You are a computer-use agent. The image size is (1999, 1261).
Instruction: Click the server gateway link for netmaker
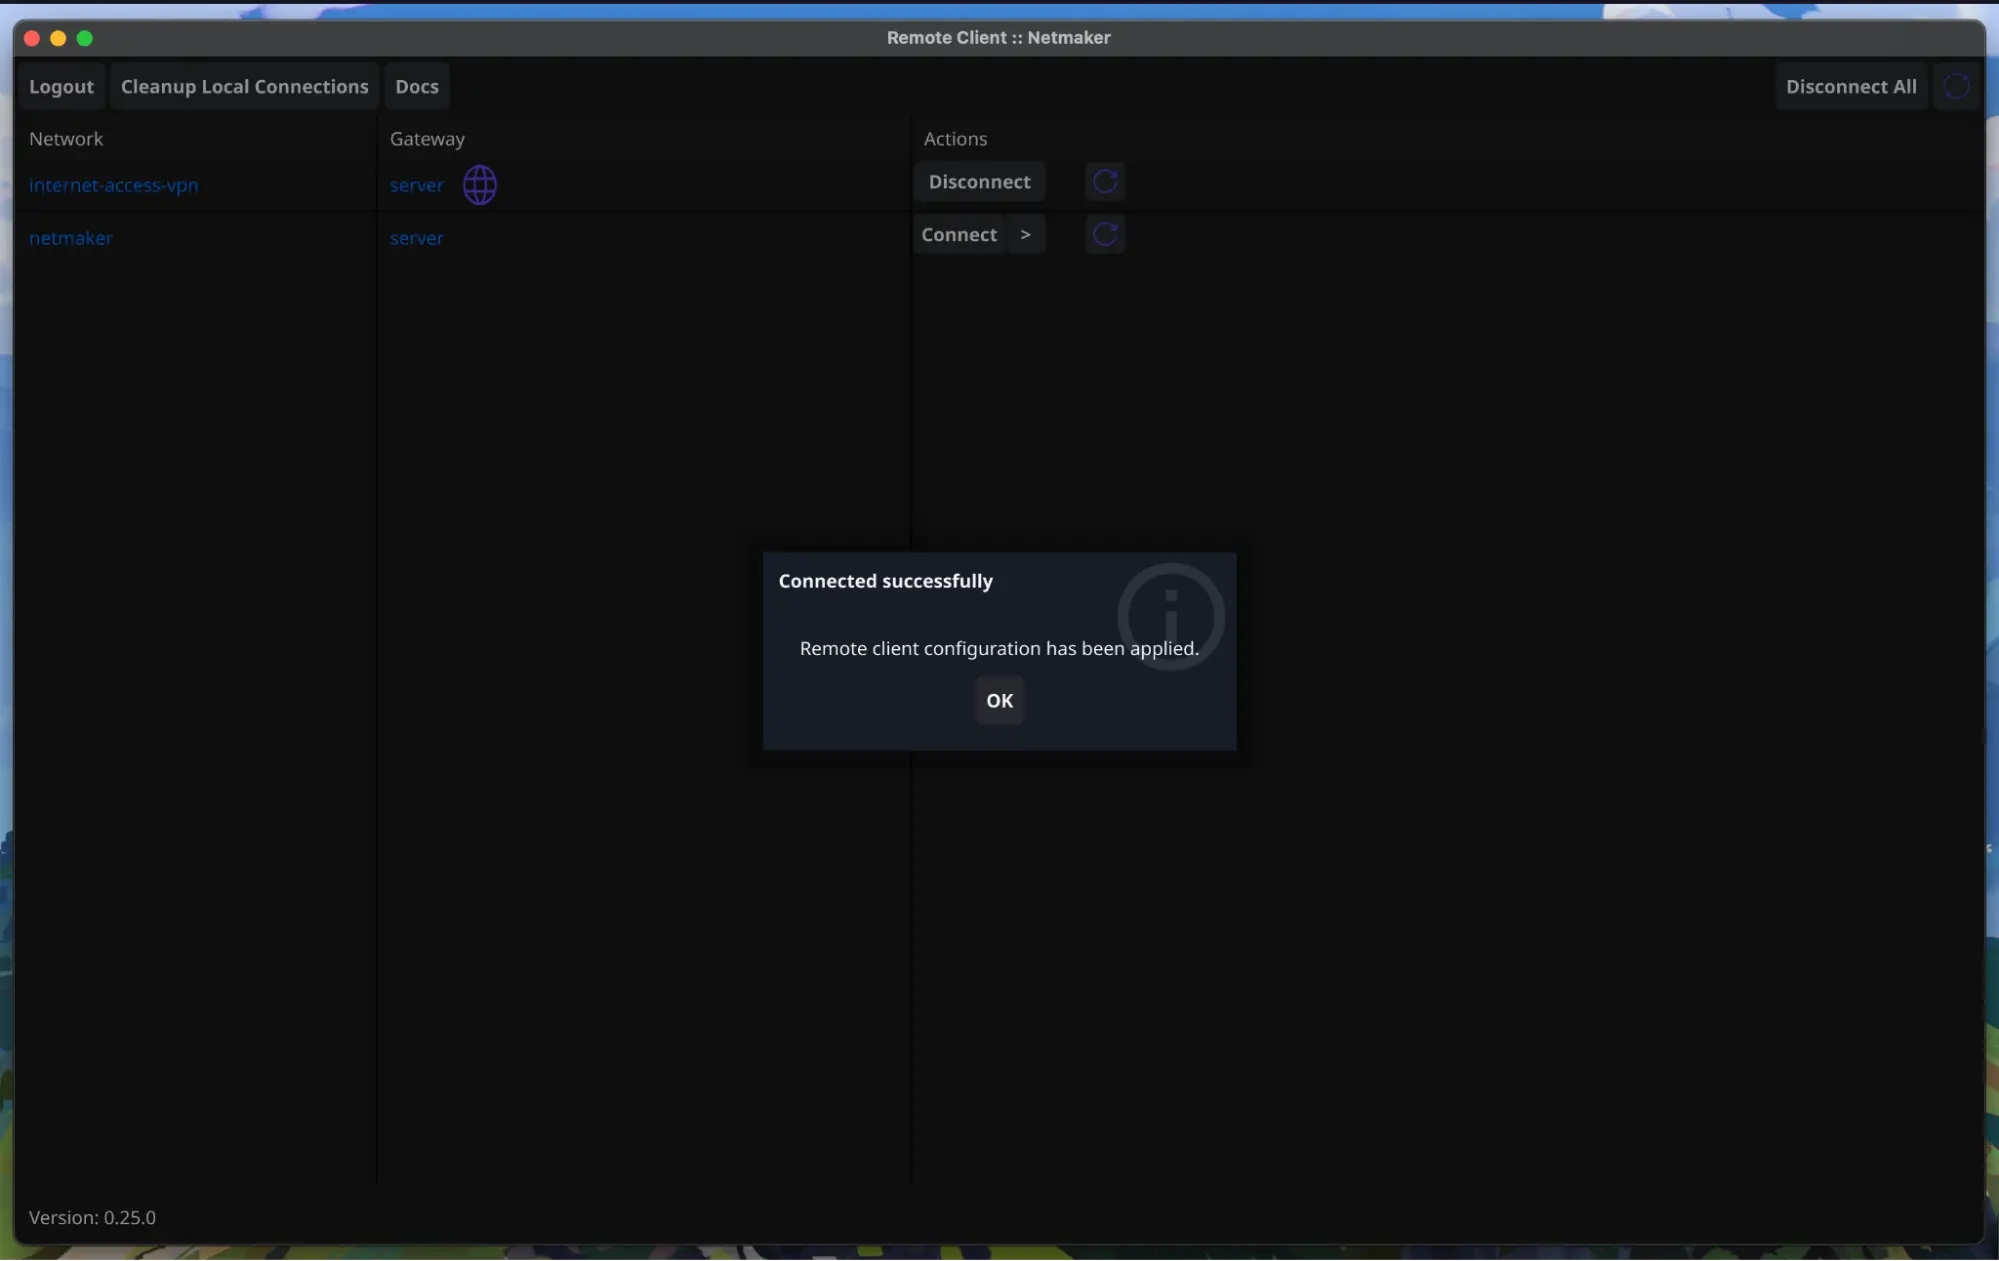(416, 239)
